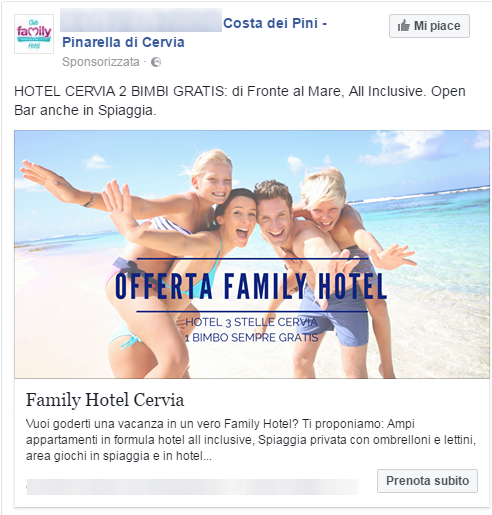Click the globe public audience icon
The width and height of the screenshot is (492, 515).
[x=156, y=62]
